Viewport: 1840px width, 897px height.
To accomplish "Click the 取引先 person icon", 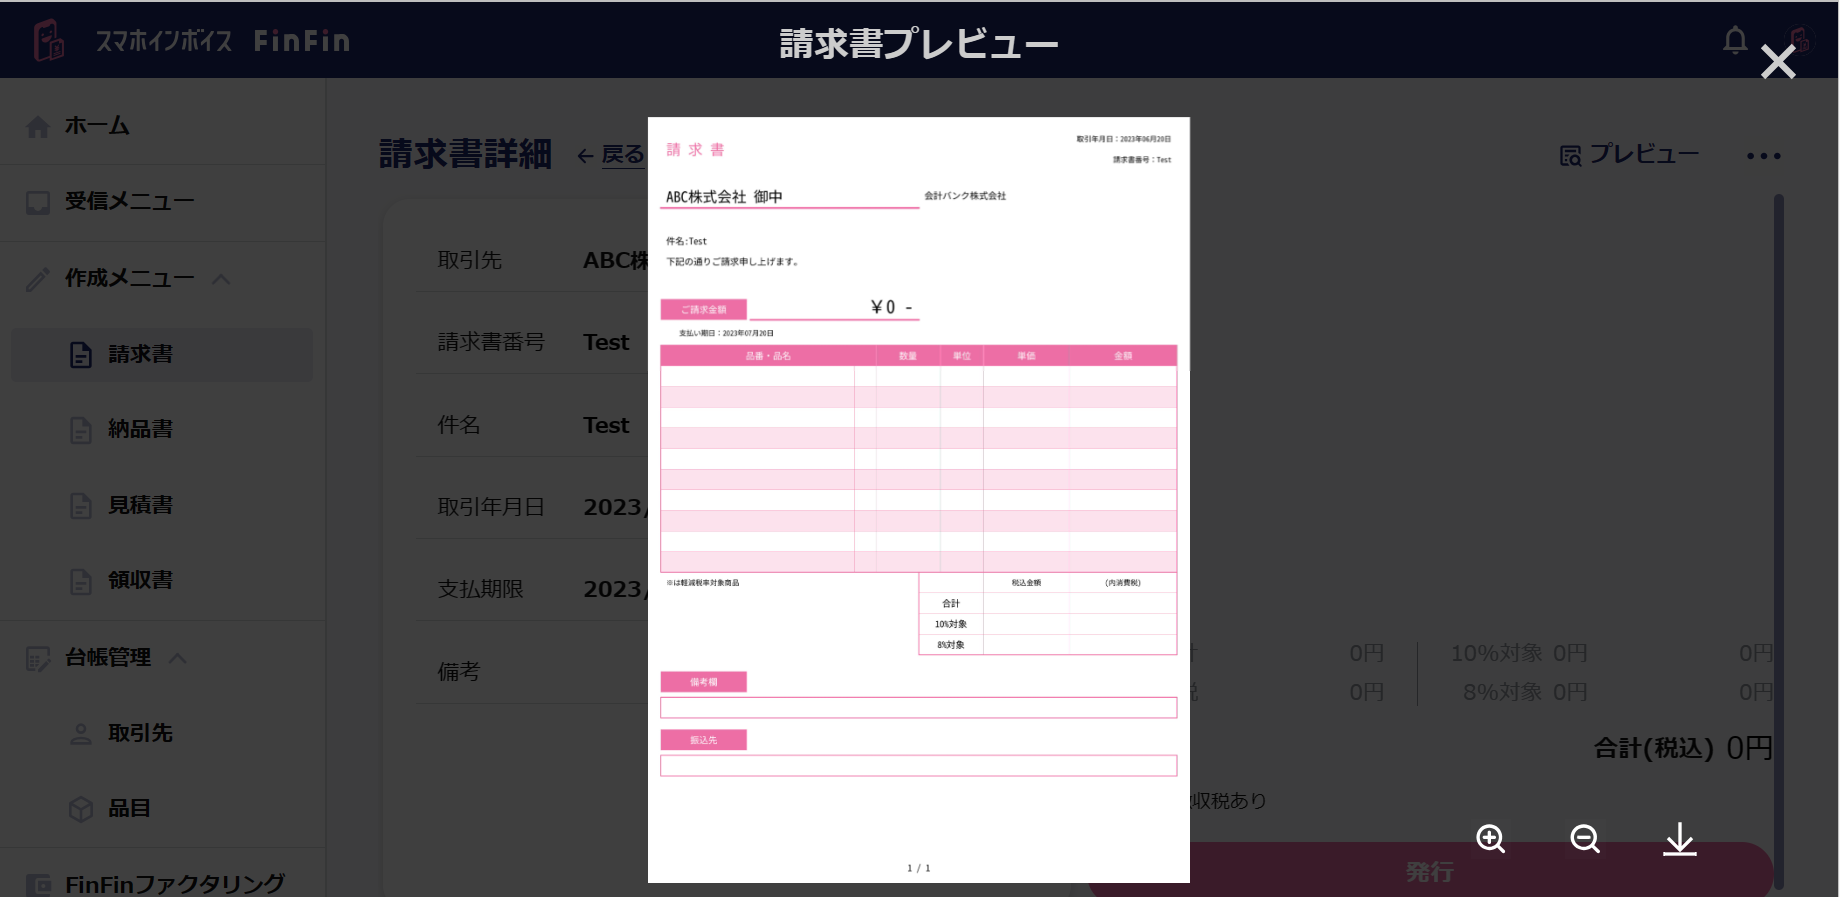I will pyautogui.click(x=81, y=734).
